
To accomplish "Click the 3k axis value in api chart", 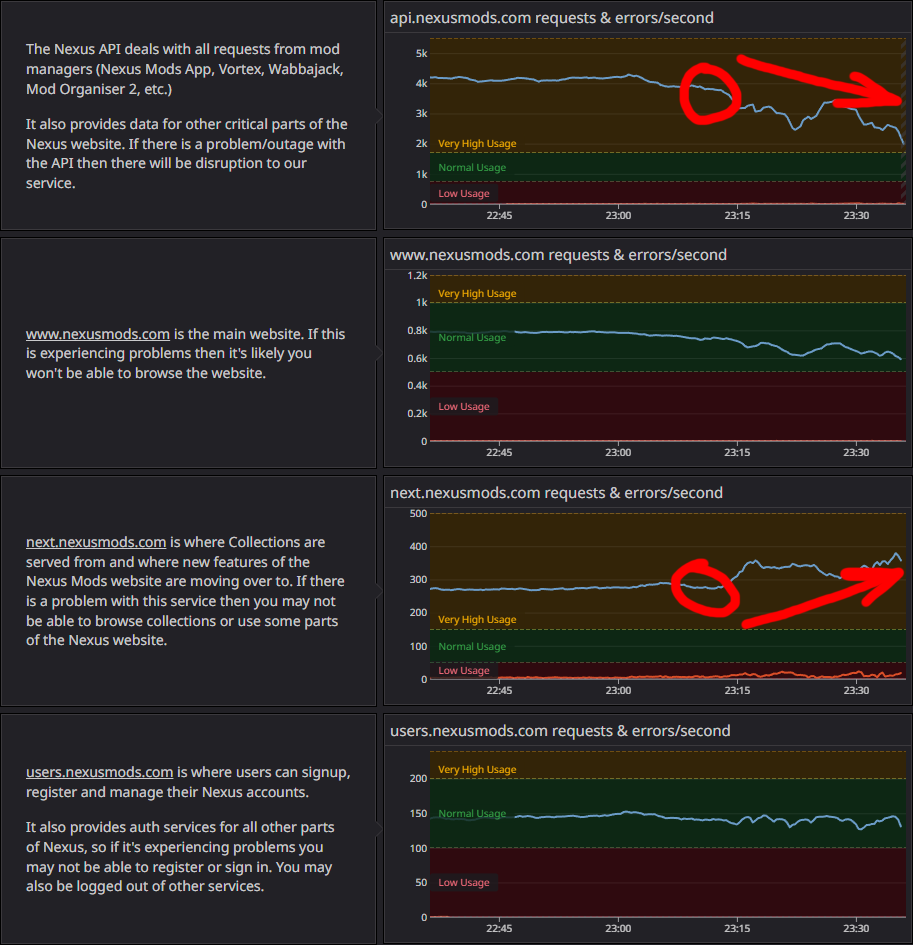I will [x=421, y=113].
